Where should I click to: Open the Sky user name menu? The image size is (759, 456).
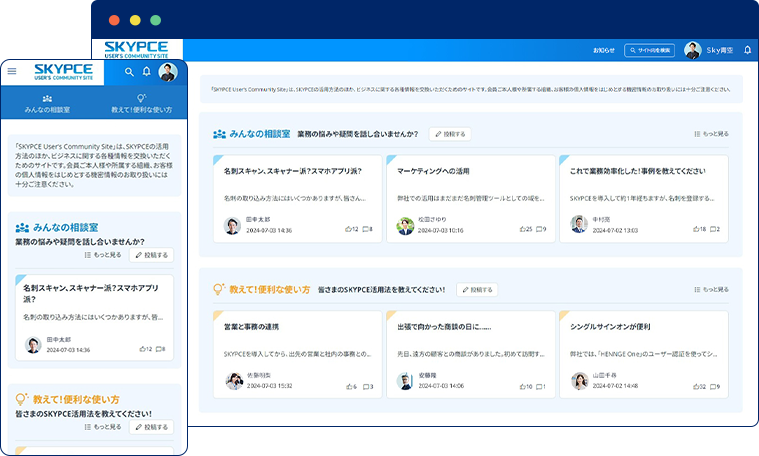coord(720,50)
